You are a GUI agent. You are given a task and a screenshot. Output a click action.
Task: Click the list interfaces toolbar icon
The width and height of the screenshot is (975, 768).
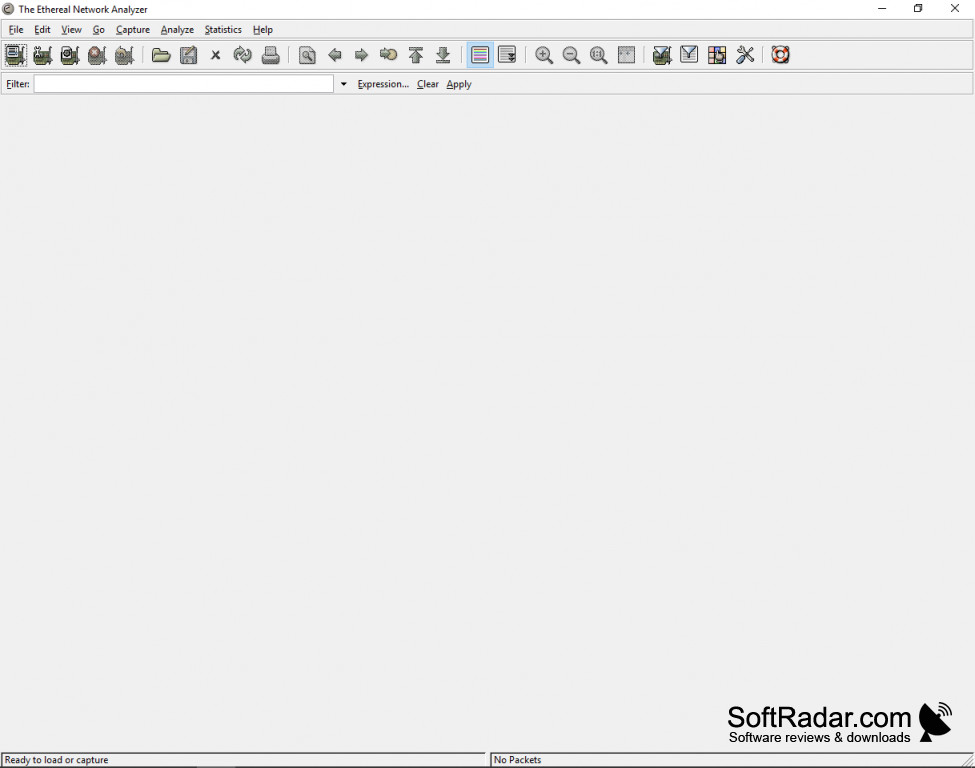tap(15, 55)
